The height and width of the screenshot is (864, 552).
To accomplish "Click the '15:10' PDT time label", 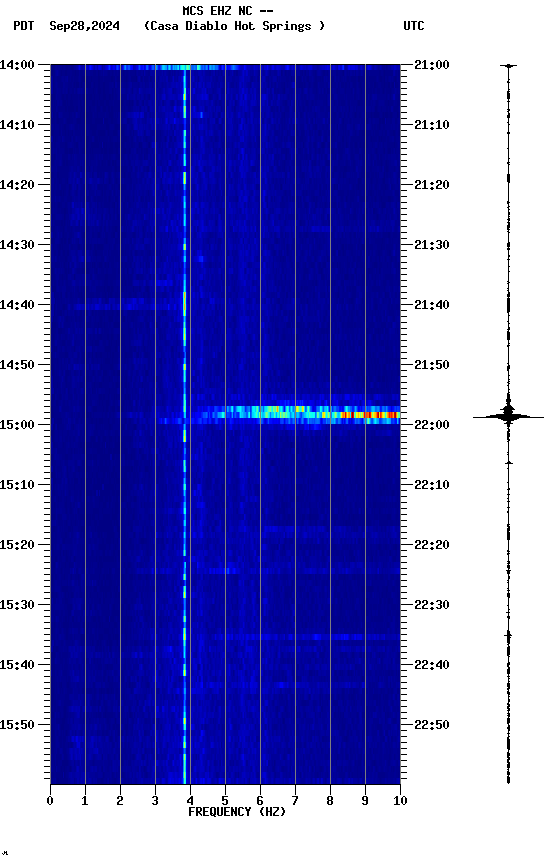I will pos(17,485).
